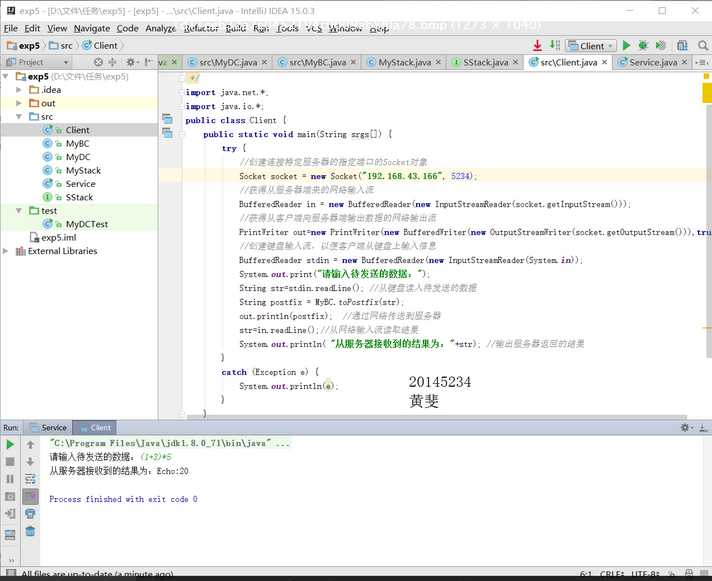The height and width of the screenshot is (581, 712).
Task: Show the hidden editor tabs list
Action: pyautogui.click(x=702, y=62)
